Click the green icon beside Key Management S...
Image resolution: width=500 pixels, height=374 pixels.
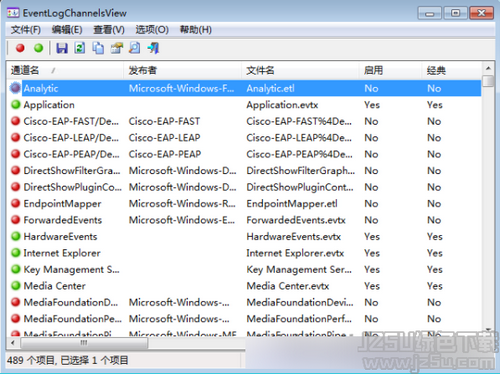[x=16, y=269]
